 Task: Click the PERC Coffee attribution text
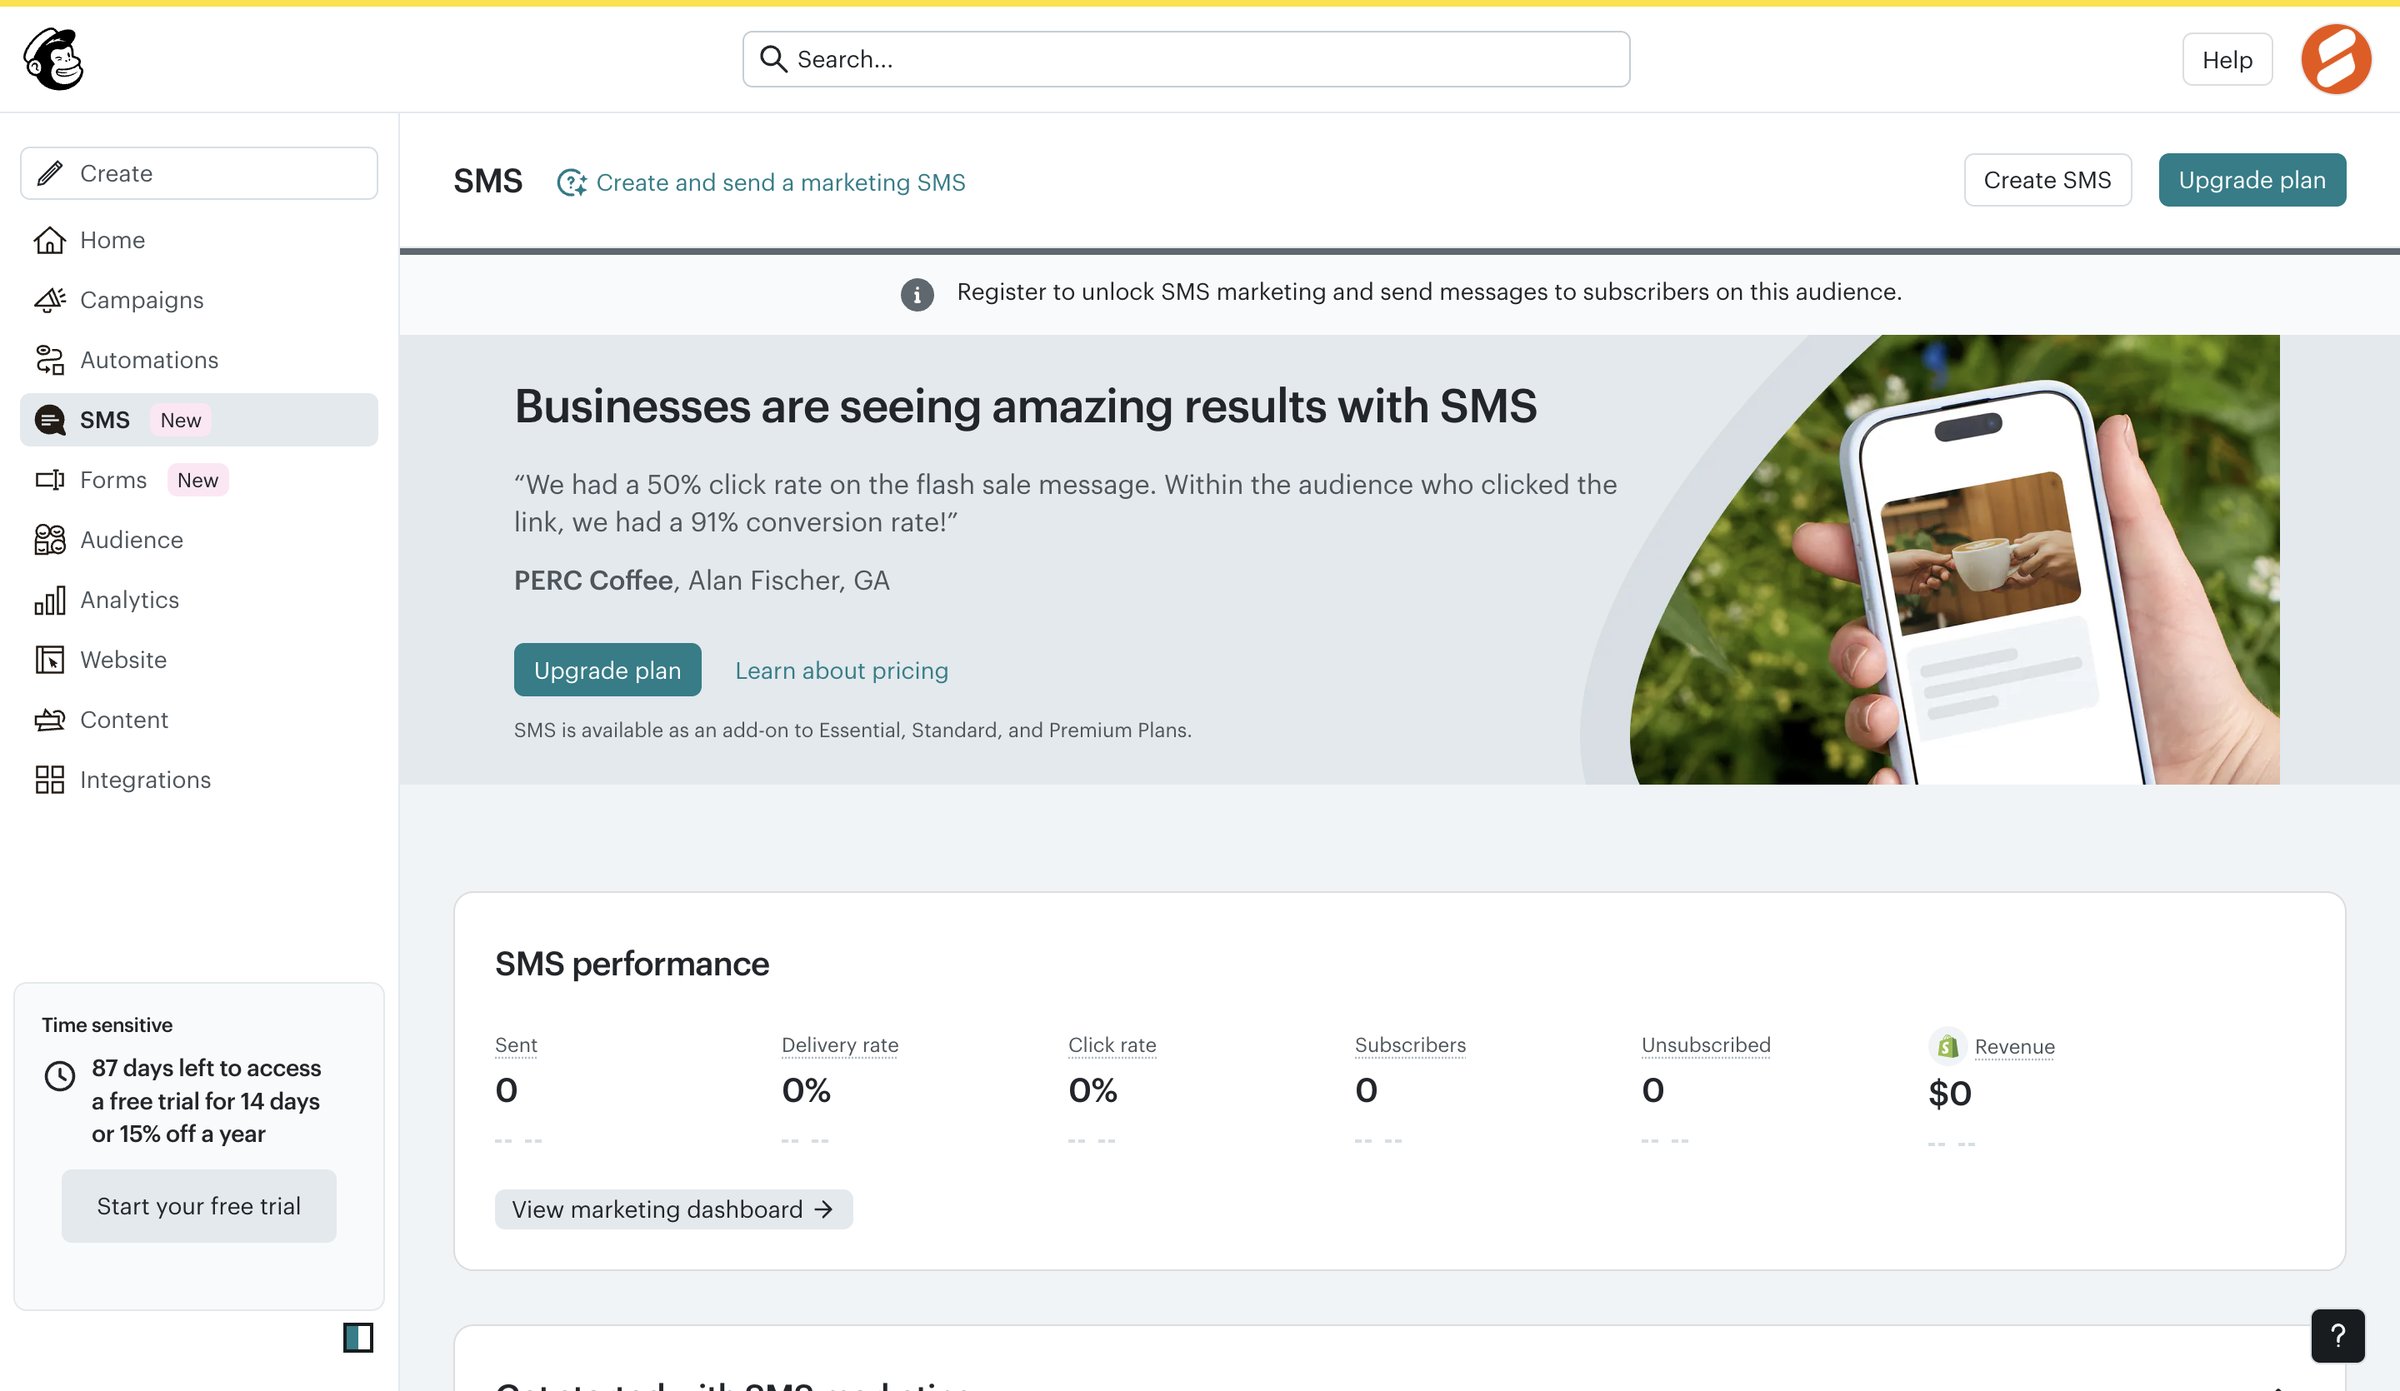tap(701, 580)
